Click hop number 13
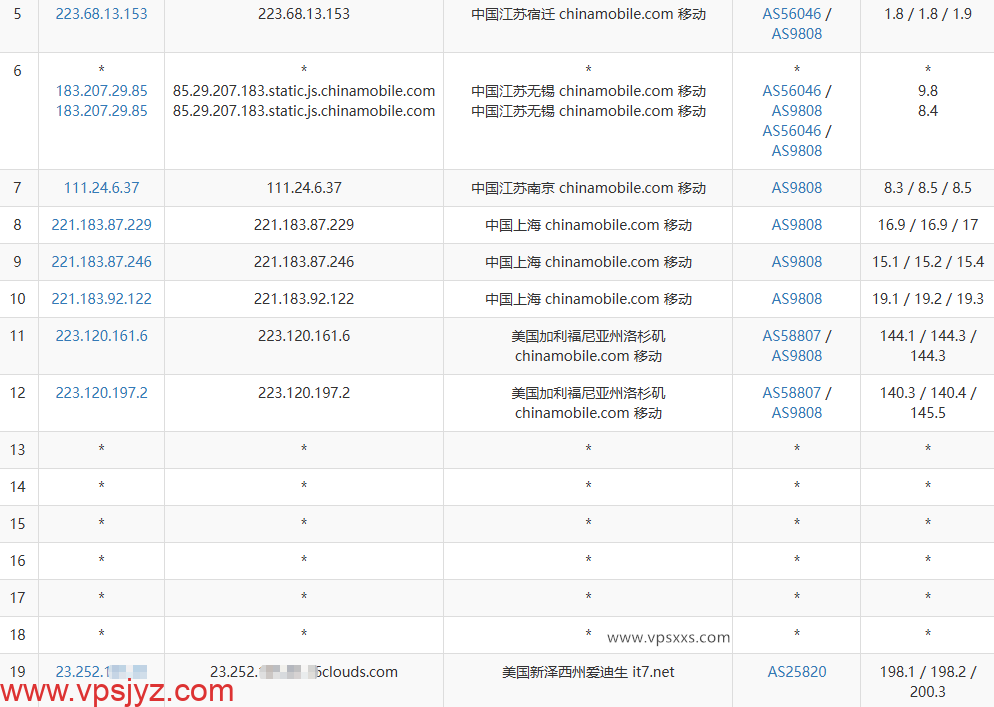994x707 pixels. click(18, 450)
